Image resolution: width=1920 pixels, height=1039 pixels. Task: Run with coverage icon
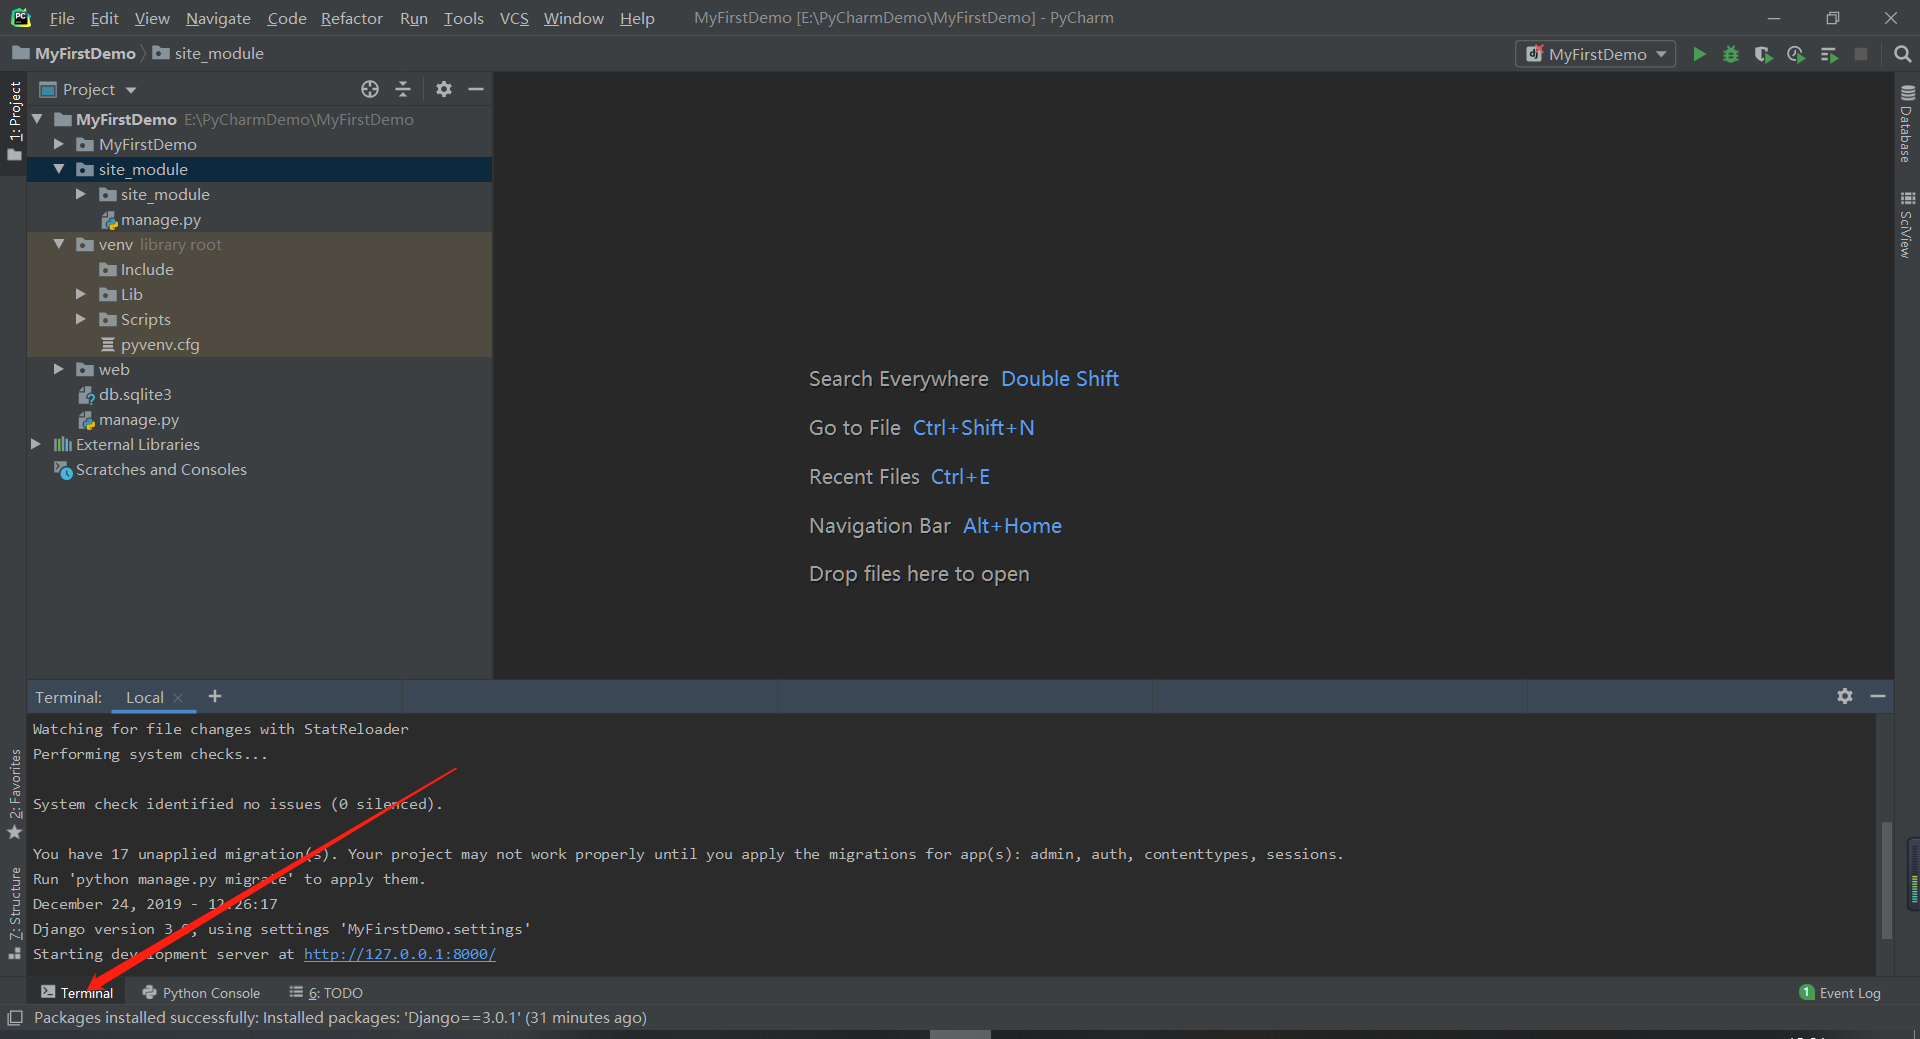pos(1763,54)
